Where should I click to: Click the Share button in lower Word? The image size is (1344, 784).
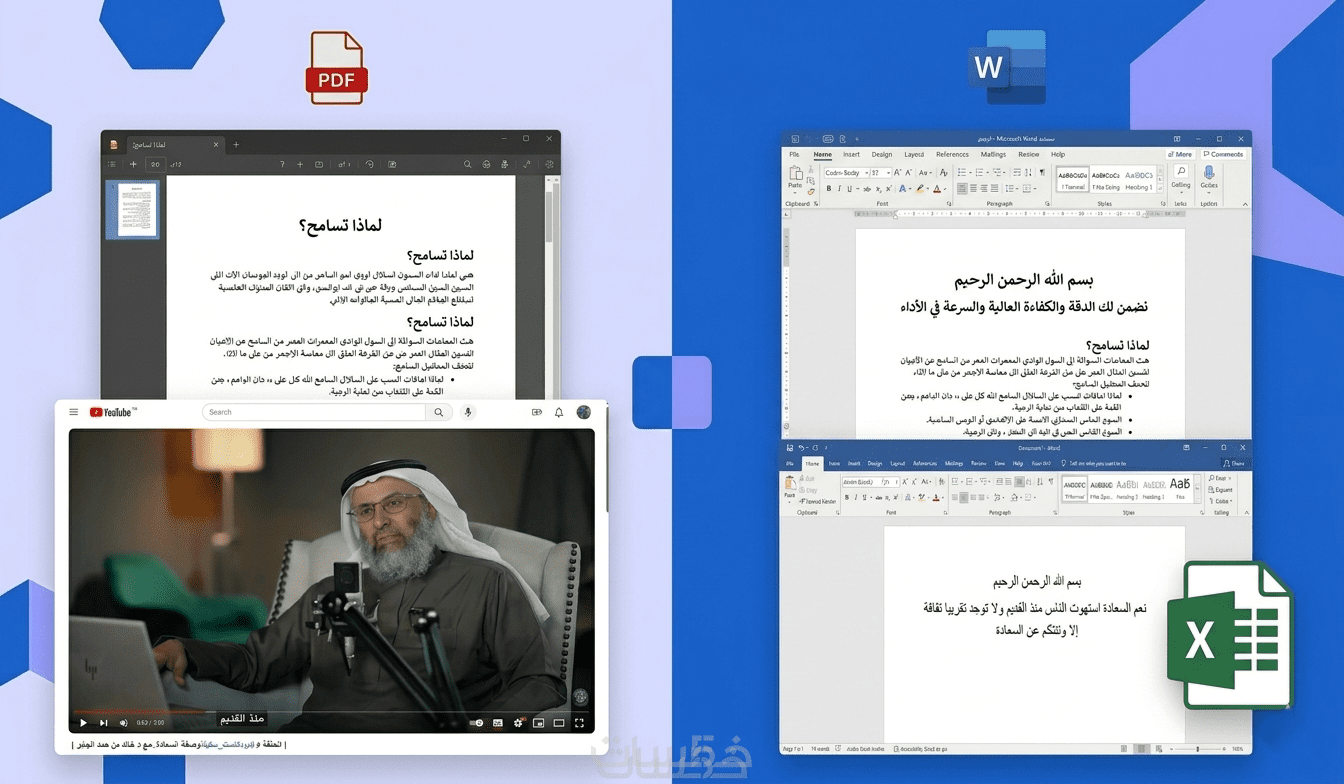[1236, 464]
